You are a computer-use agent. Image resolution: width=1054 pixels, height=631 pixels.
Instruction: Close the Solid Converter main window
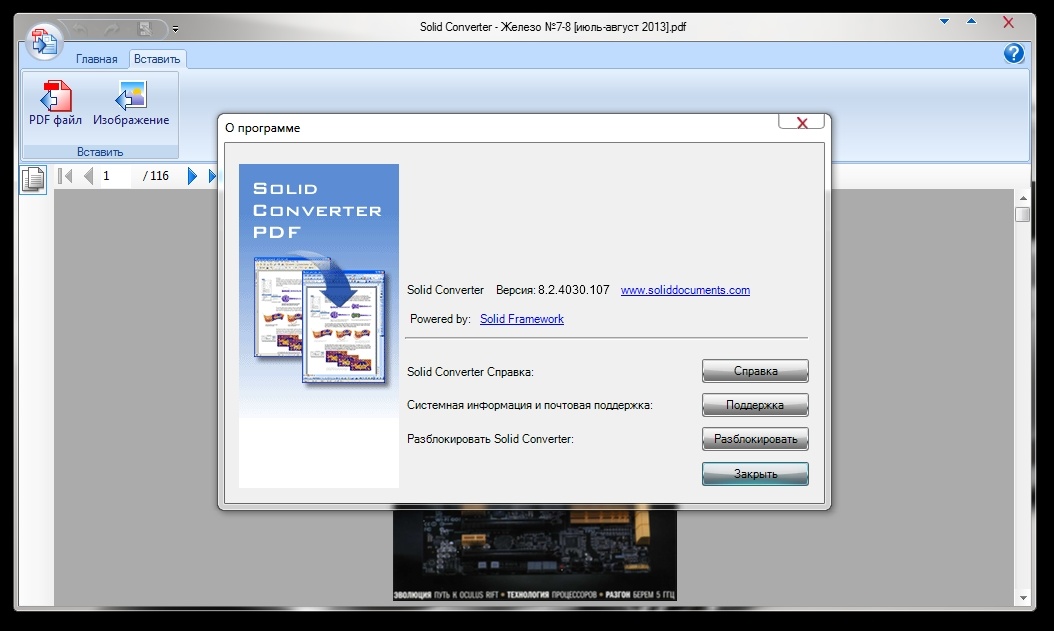coord(1008,22)
